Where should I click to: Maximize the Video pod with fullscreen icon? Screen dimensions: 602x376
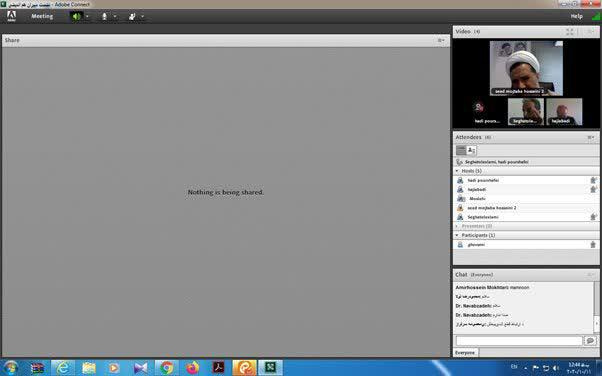(x=570, y=32)
